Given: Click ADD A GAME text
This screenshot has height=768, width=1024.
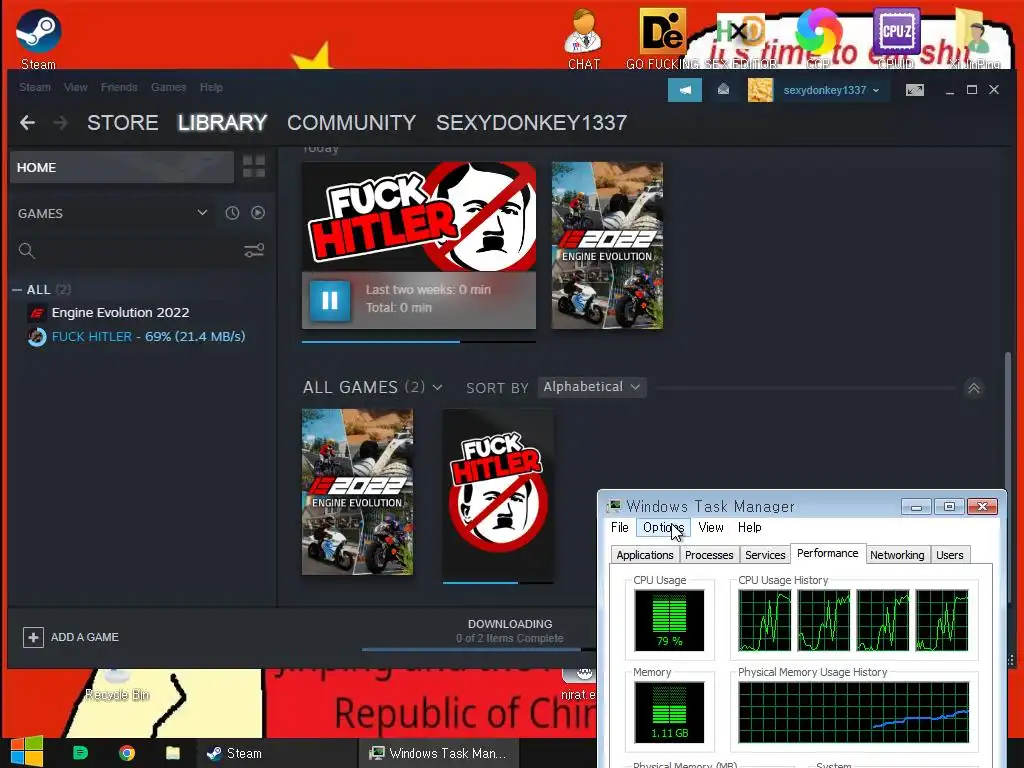Looking at the screenshot, I should point(85,637).
